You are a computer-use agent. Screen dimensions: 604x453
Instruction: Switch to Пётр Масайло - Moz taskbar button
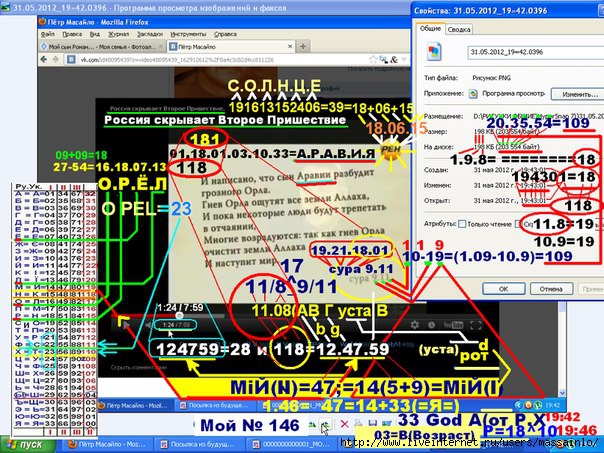click(x=108, y=445)
